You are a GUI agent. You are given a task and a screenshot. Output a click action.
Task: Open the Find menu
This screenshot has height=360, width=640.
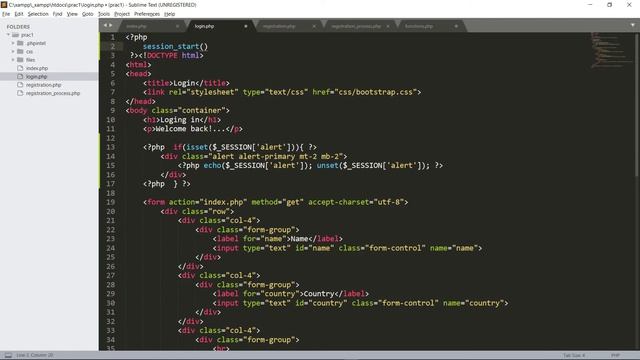pyautogui.click(x=58, y=14)
